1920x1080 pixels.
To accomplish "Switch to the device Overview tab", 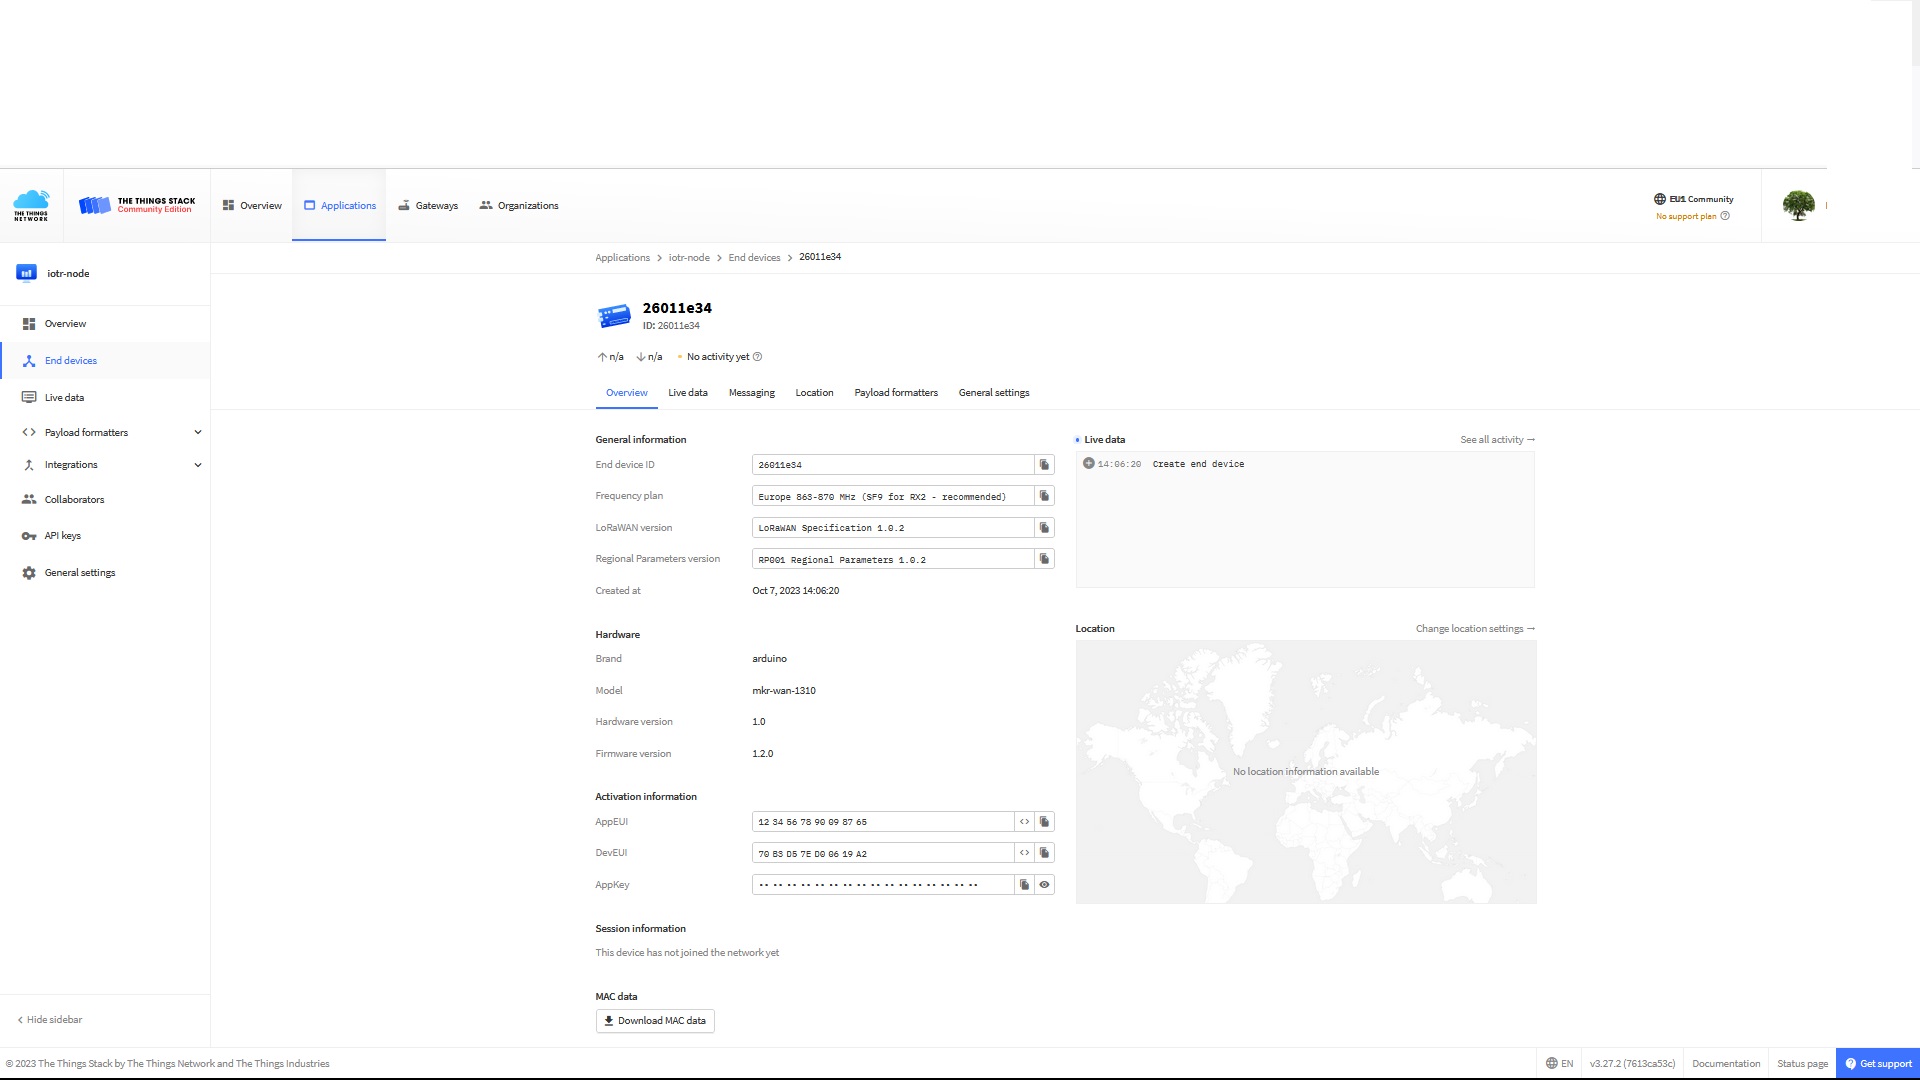I will [627, 393].
